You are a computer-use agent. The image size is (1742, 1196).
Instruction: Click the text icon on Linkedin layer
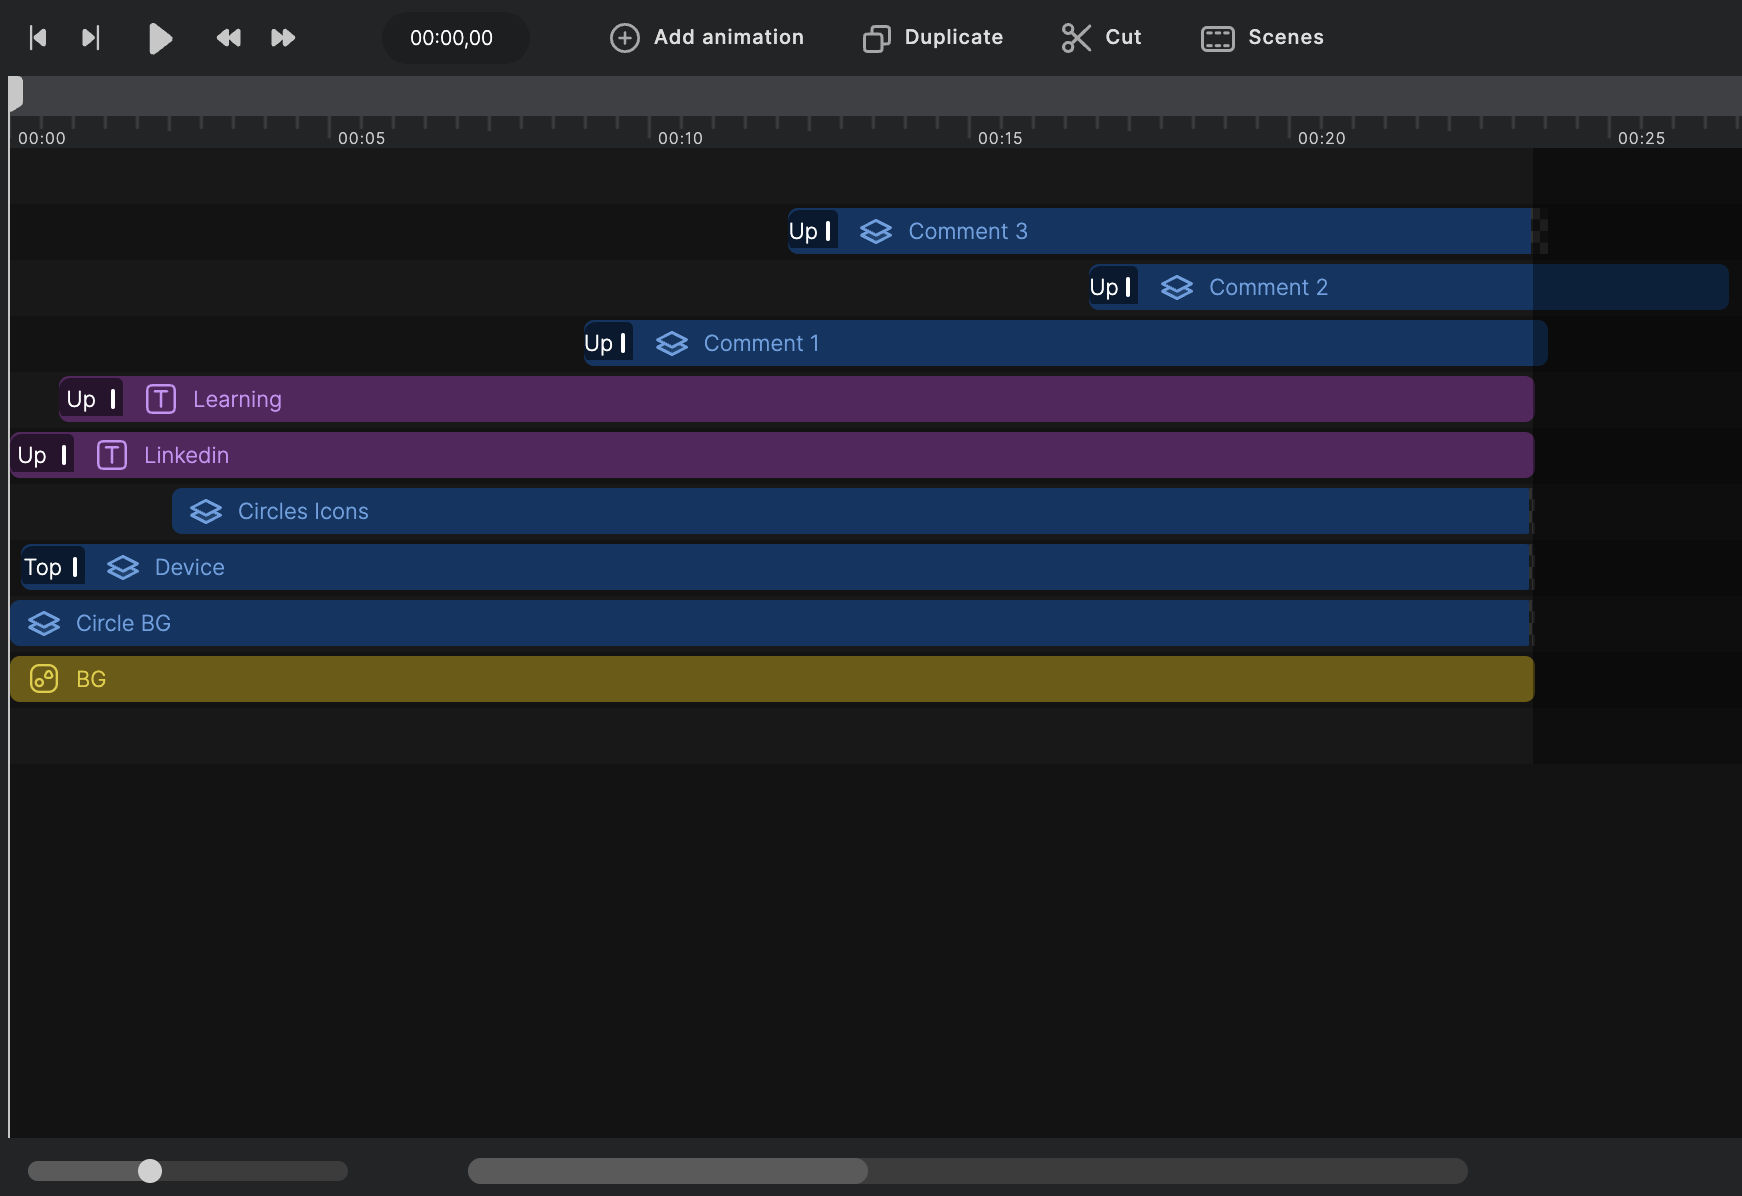click(x=112, y=455)
